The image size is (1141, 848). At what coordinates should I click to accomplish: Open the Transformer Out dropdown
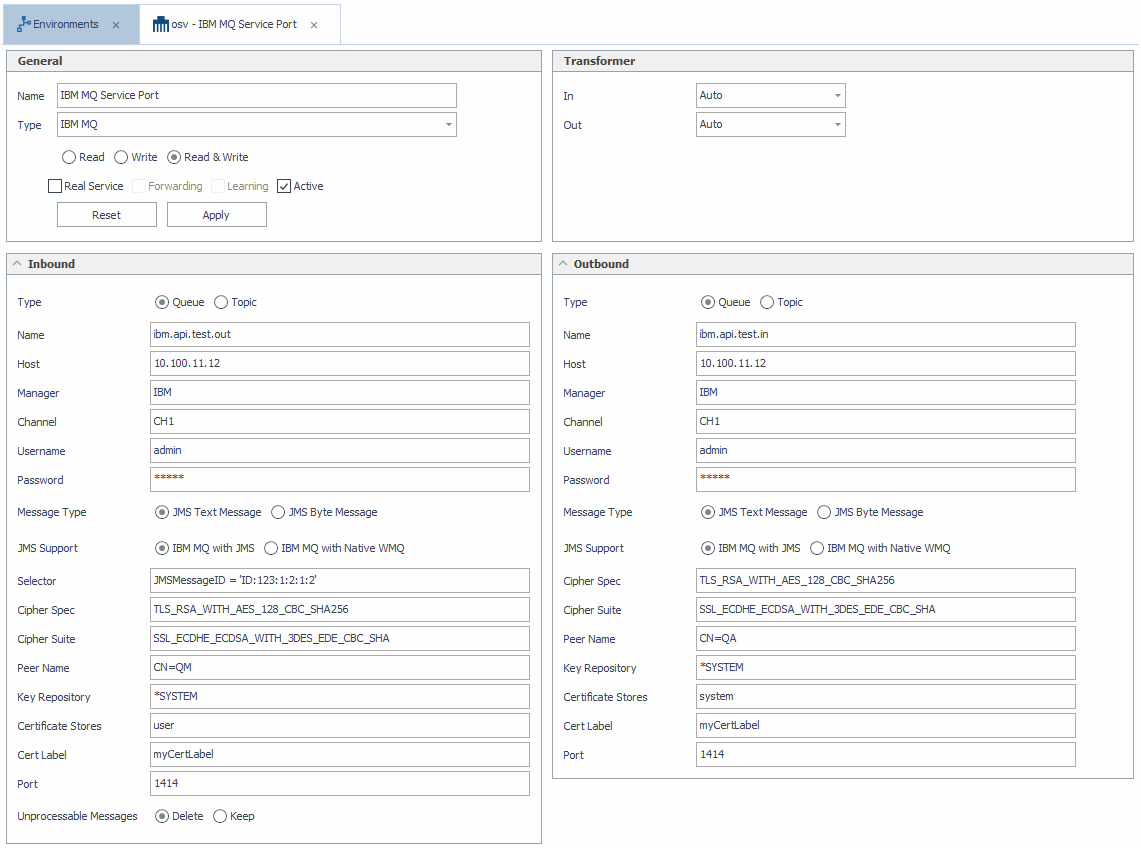(837, 125)
